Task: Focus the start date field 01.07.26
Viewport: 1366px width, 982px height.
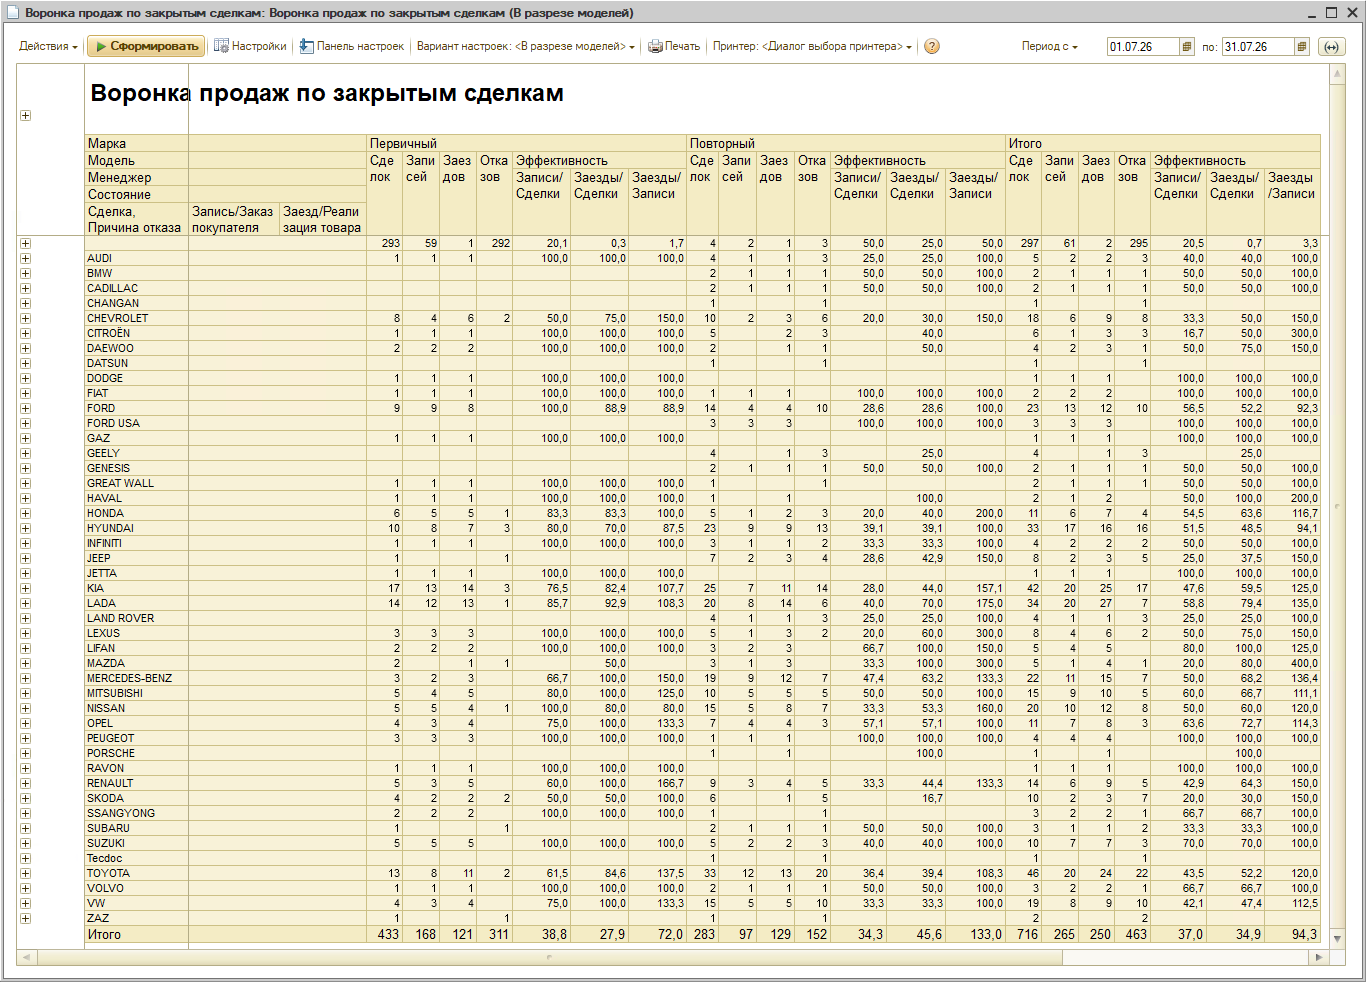Action: coord(1143,47)
